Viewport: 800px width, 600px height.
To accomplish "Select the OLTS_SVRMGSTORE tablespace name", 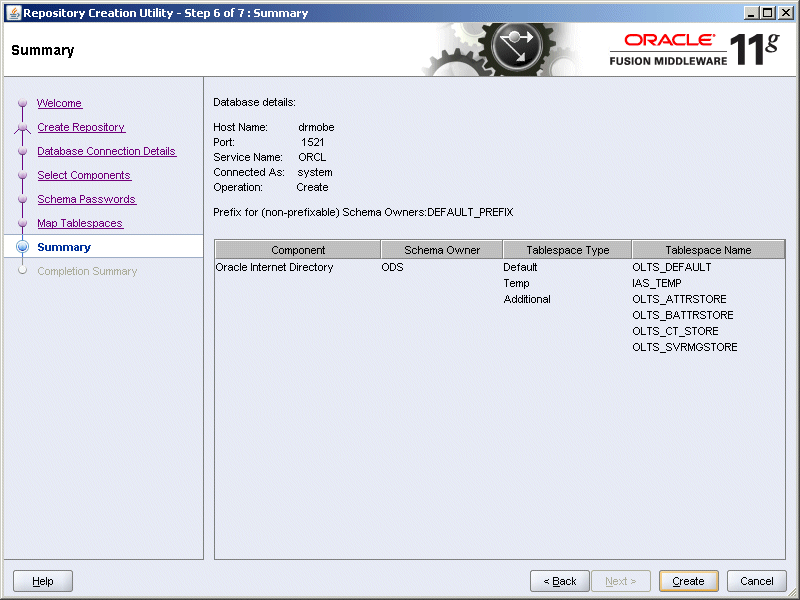I will tap(685, 347).
